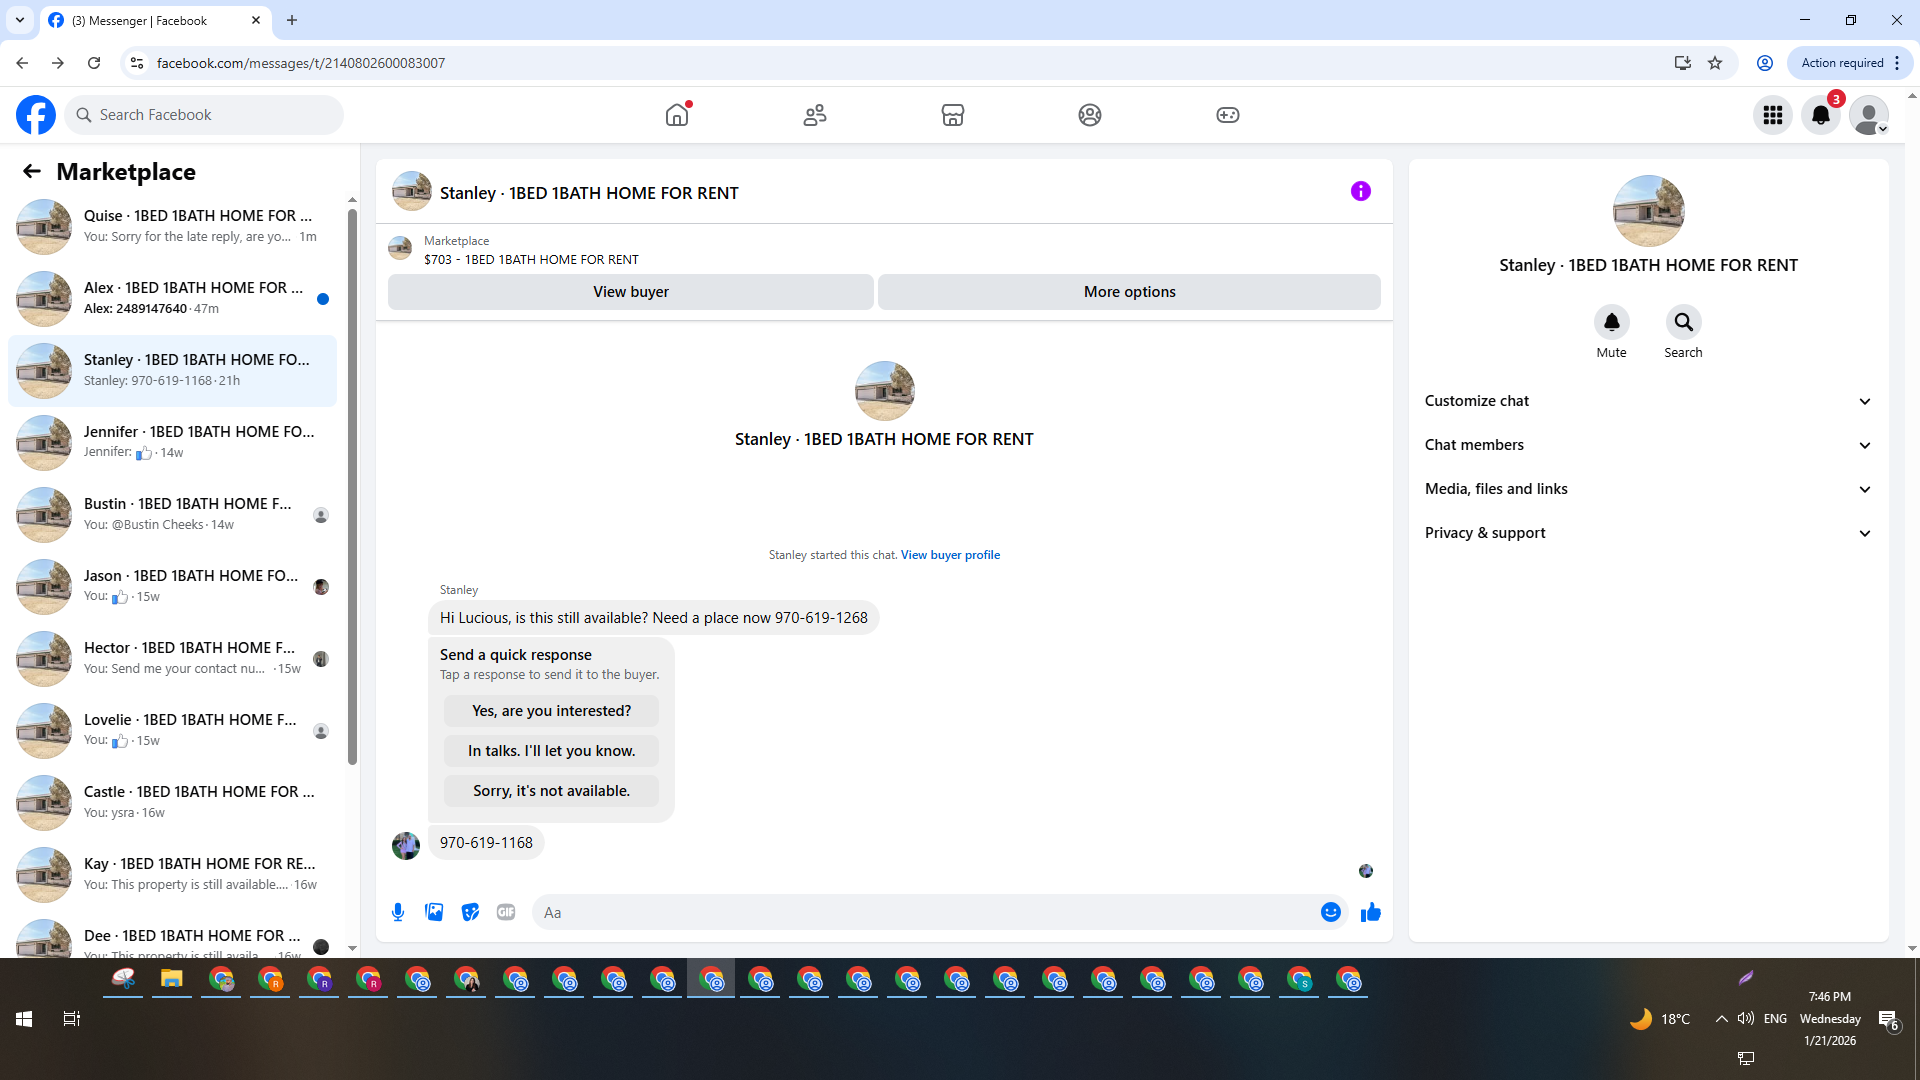Open the Facebook menu grid icon
The width and height of the screenshot is (1920, 1080).
tap(1772, 115)
